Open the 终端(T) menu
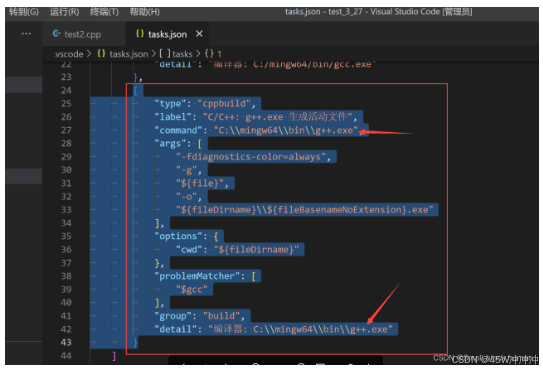Image resolution: width=543 pixels, height=372 pixels. coord(104,12)
